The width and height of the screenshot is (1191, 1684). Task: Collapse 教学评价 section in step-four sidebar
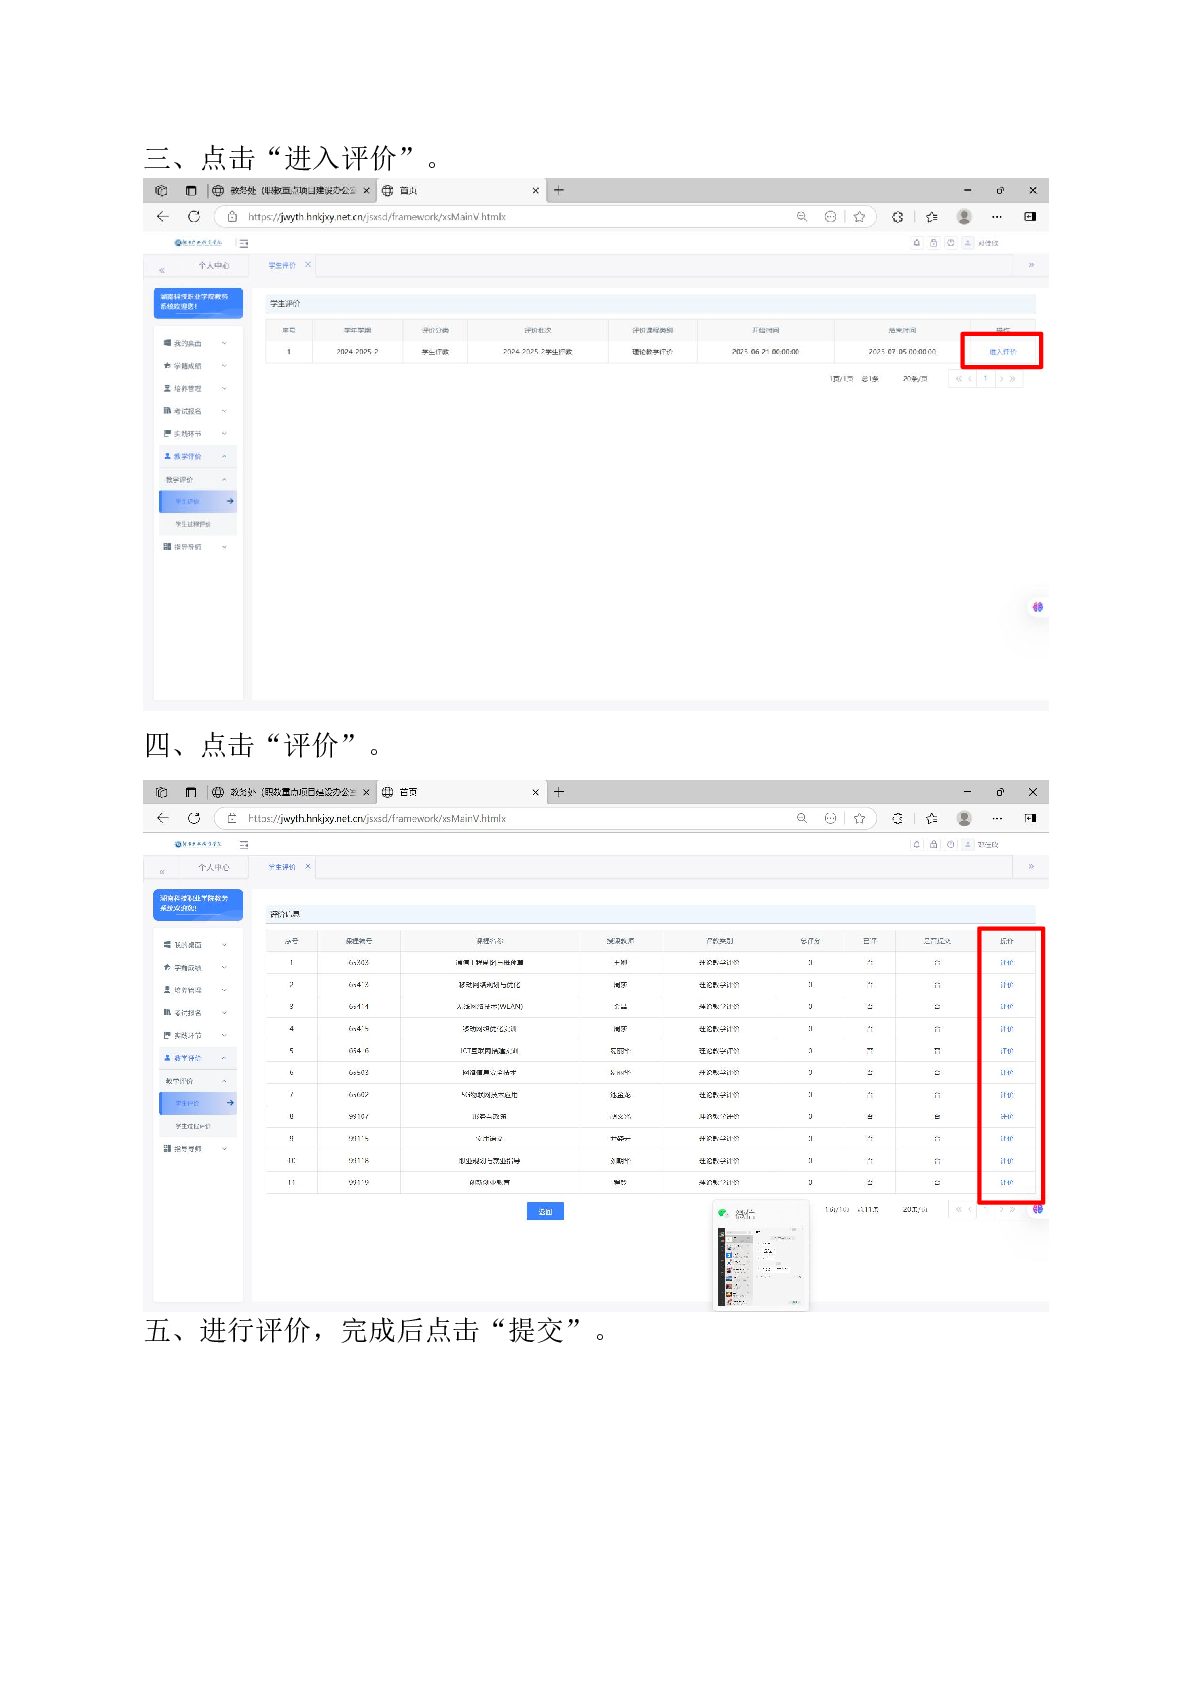[195, 1058]
